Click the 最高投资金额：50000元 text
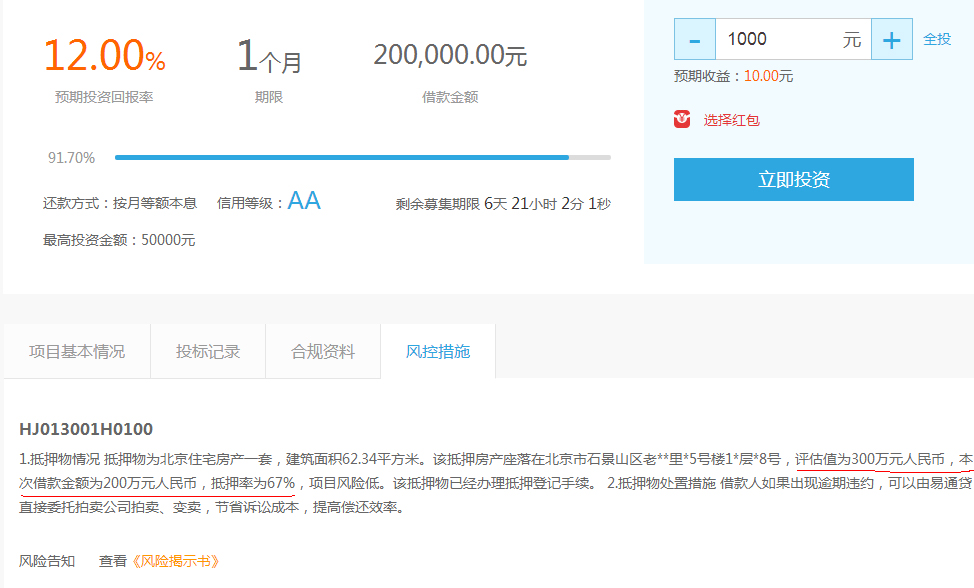The height and width of the screenshot is (588, 974). tap(119, 240)
